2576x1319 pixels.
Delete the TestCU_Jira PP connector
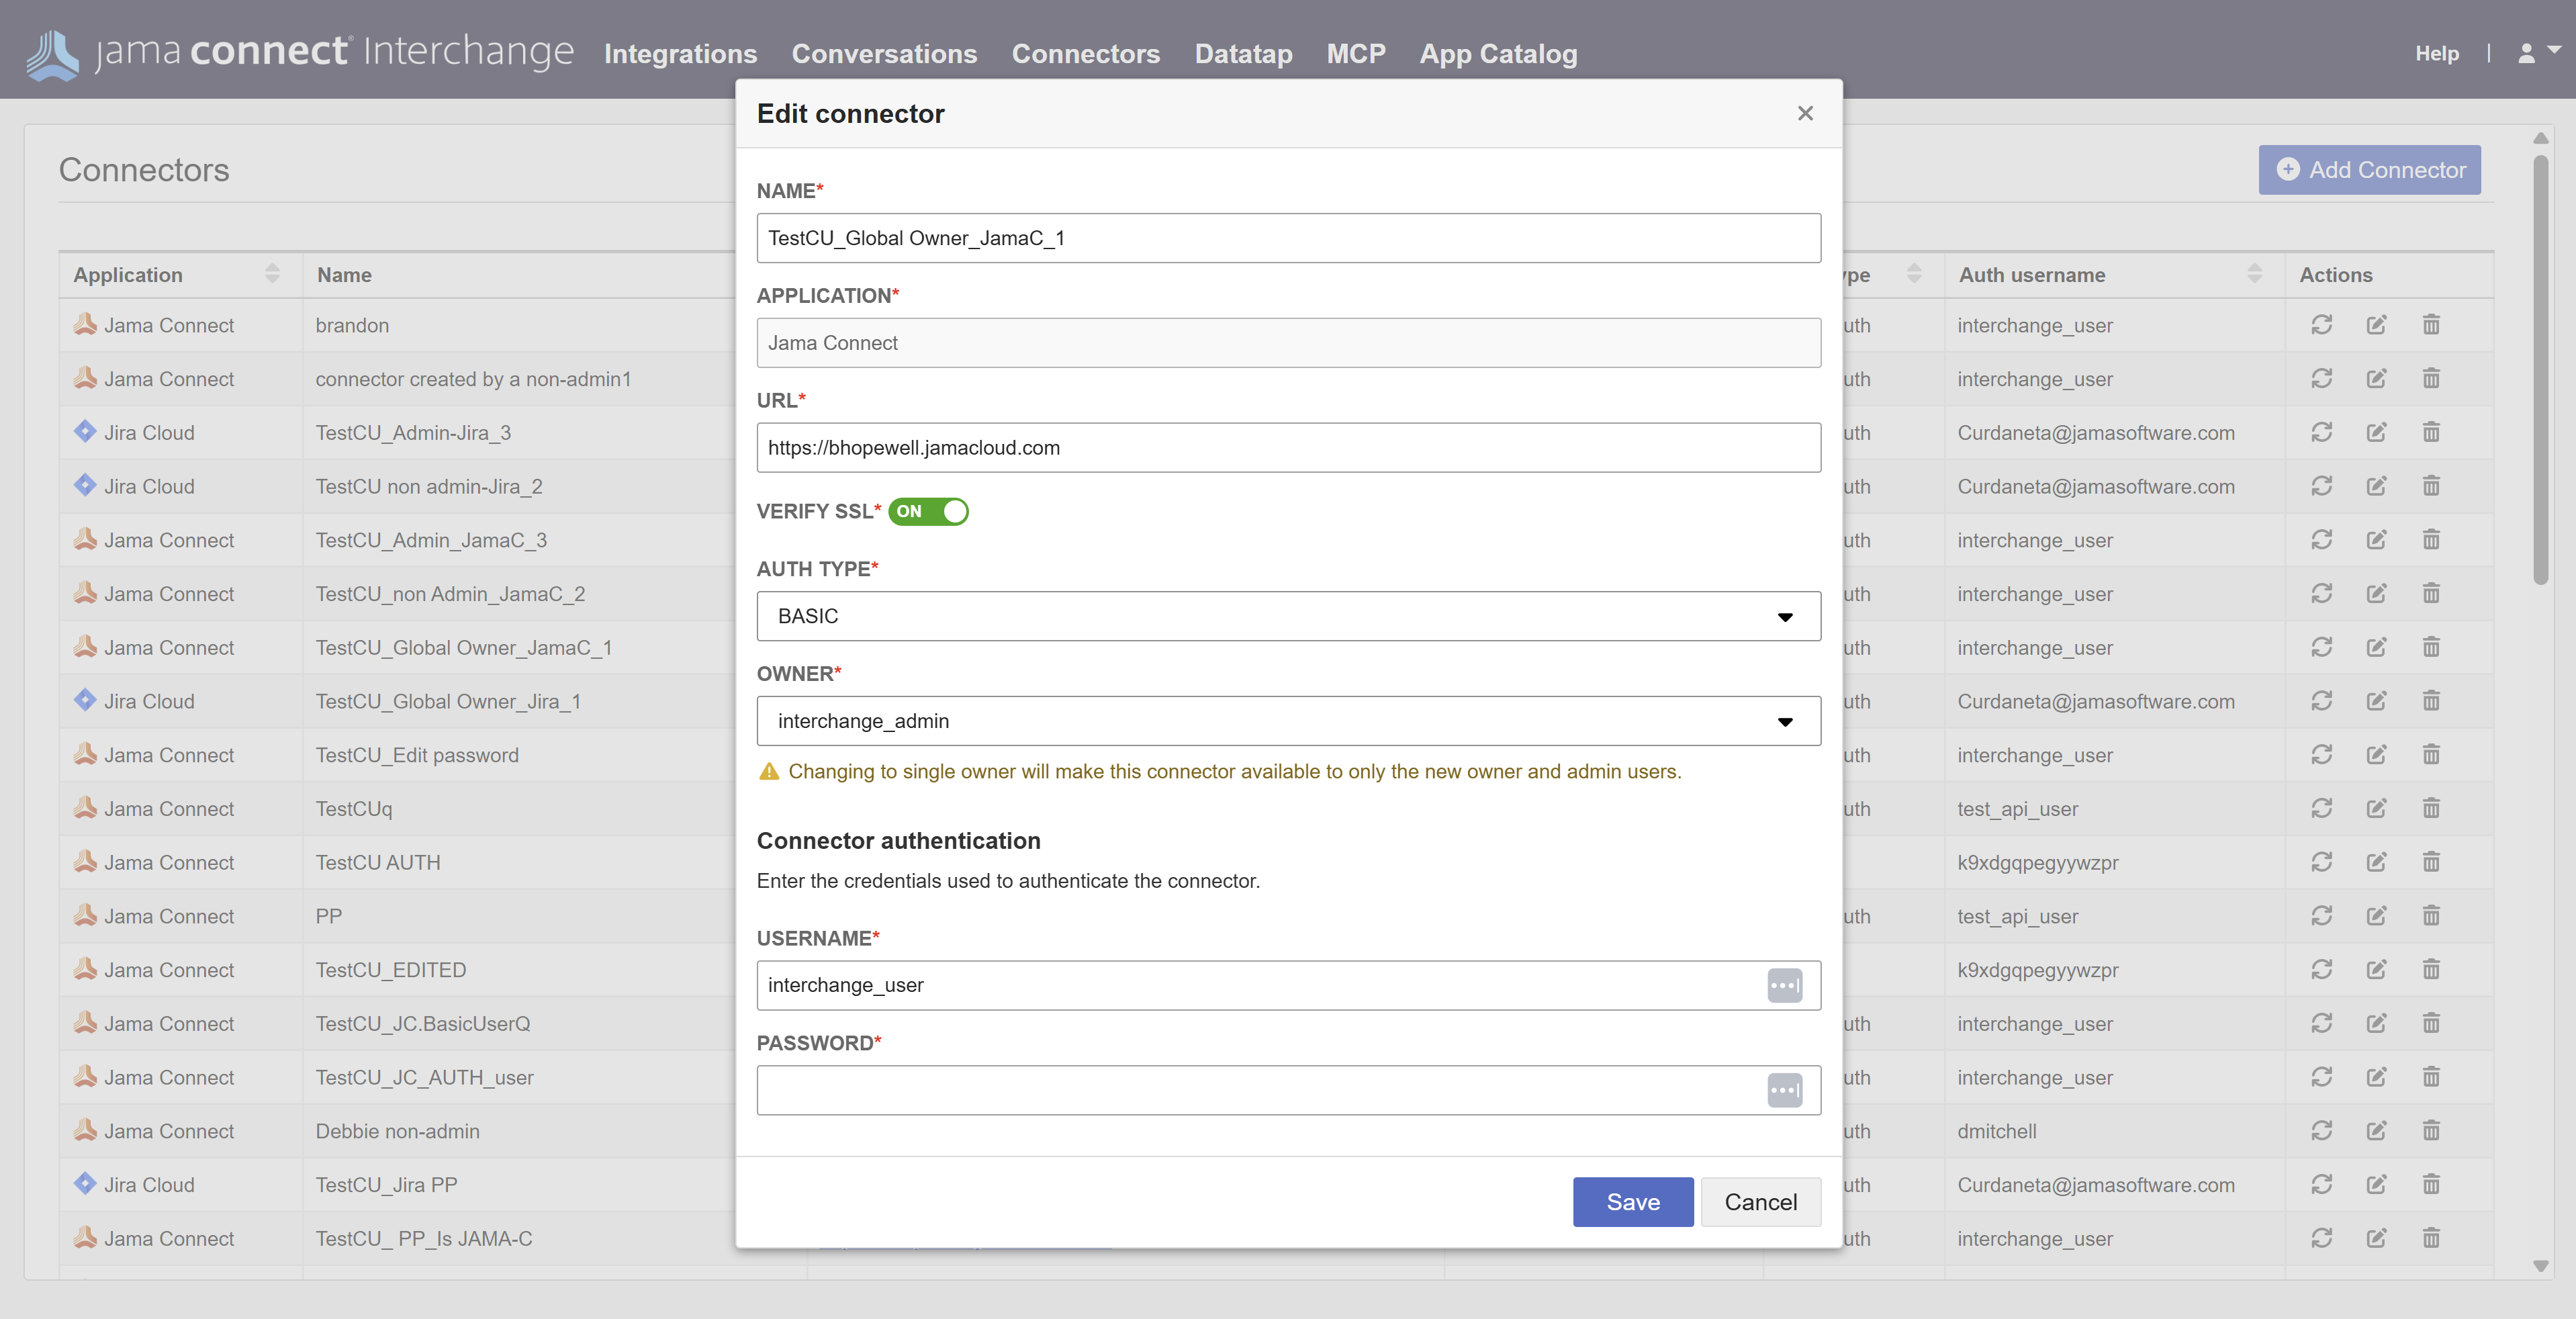point(2431,1185)
